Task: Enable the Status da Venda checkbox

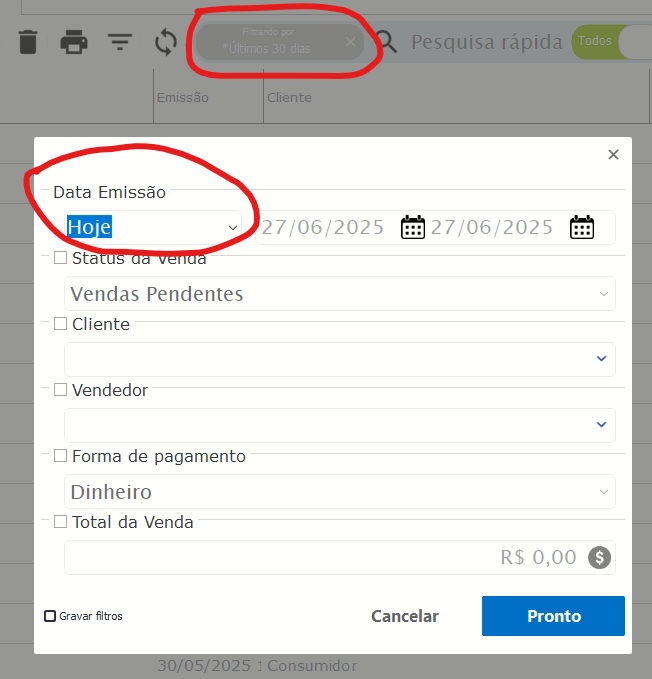Action: pyautogui.click(x=60, y=258)
